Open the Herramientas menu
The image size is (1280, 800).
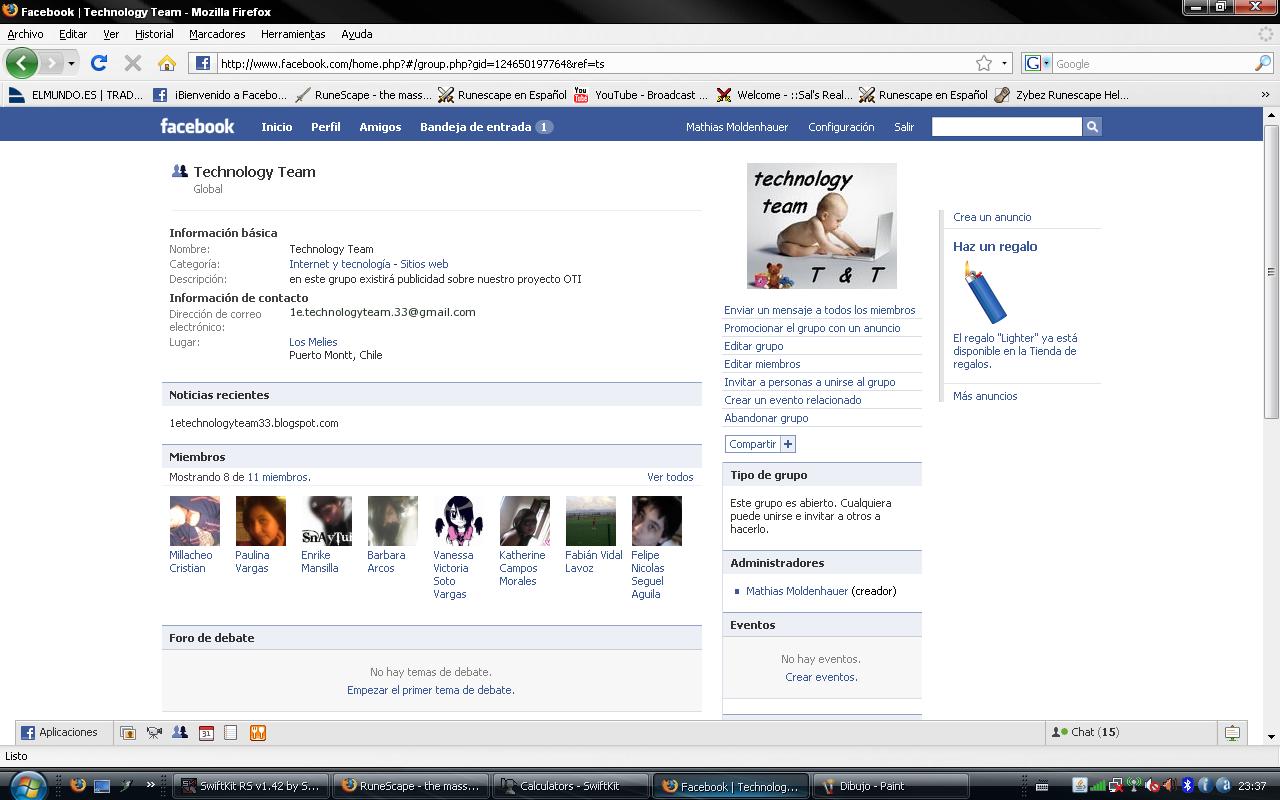pyautogui.click(x=293, y=34)
